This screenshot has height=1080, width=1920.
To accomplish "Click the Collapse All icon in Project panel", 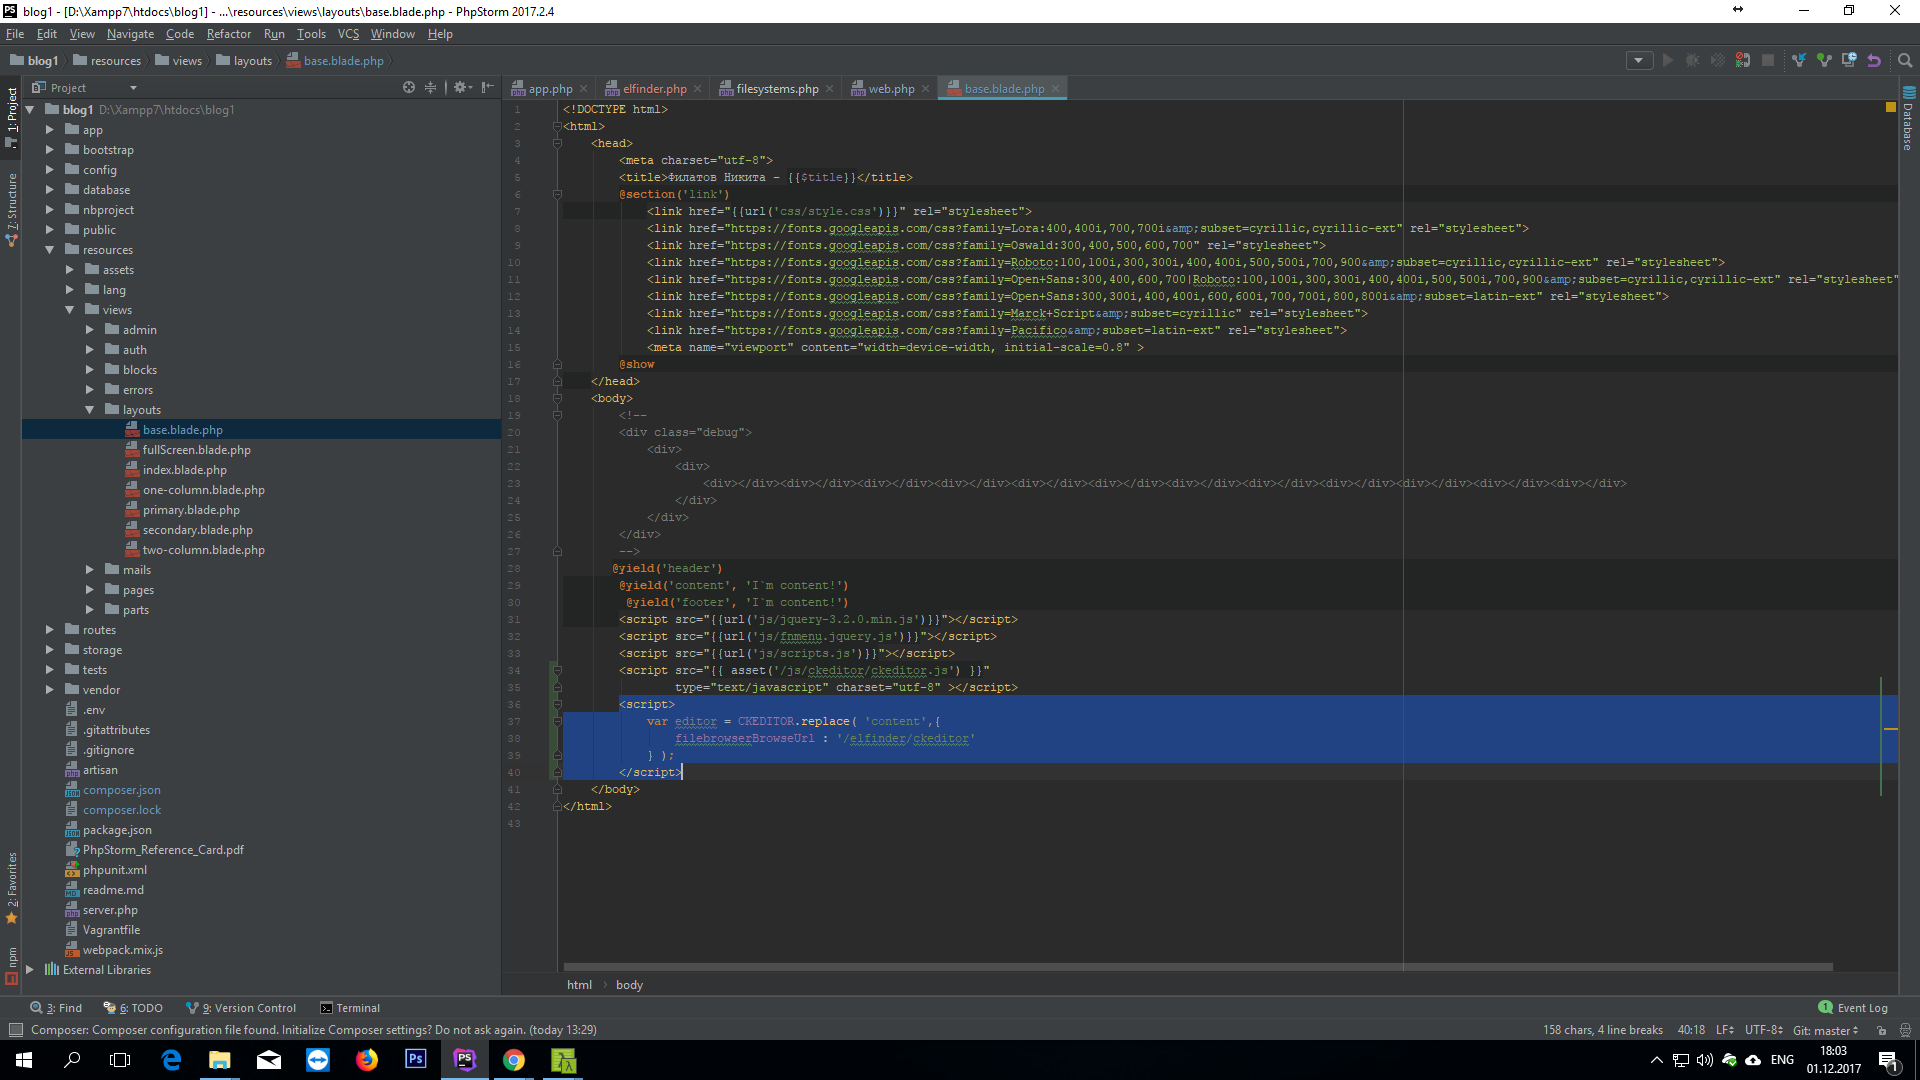I will 431,88.
